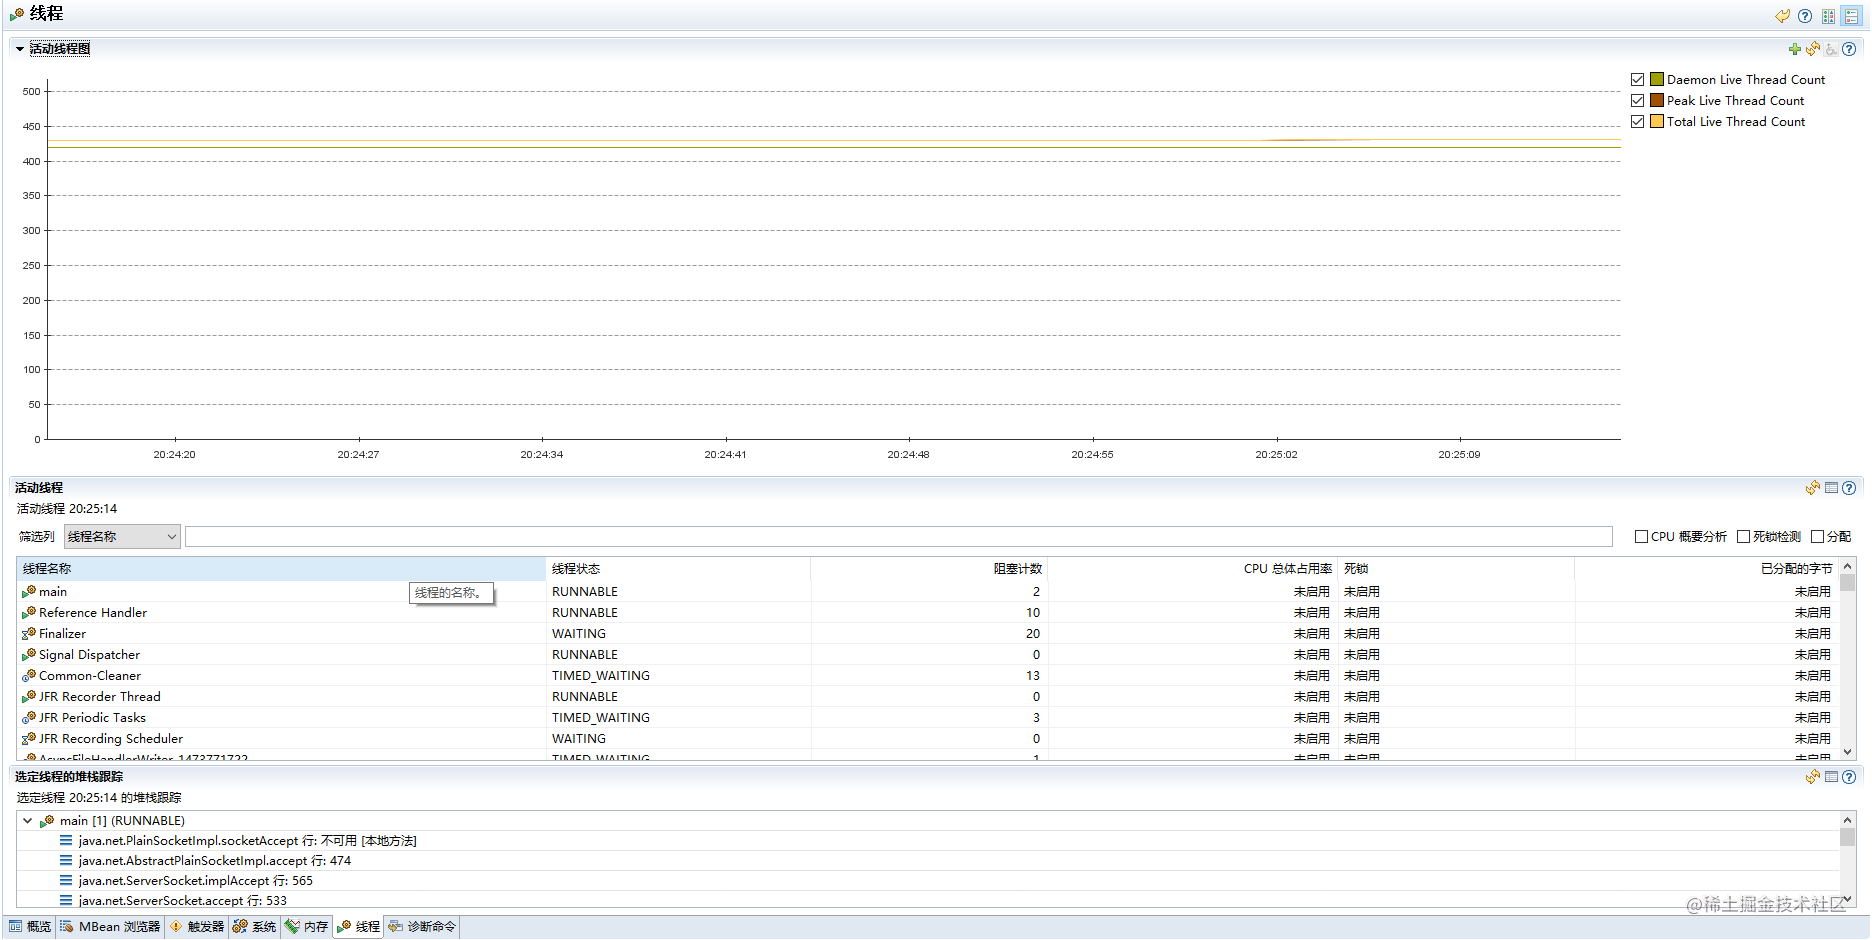Click the refresh arrows icon in 活动线程图 header
1872x940 pixels.
[x=1813, y=49]
